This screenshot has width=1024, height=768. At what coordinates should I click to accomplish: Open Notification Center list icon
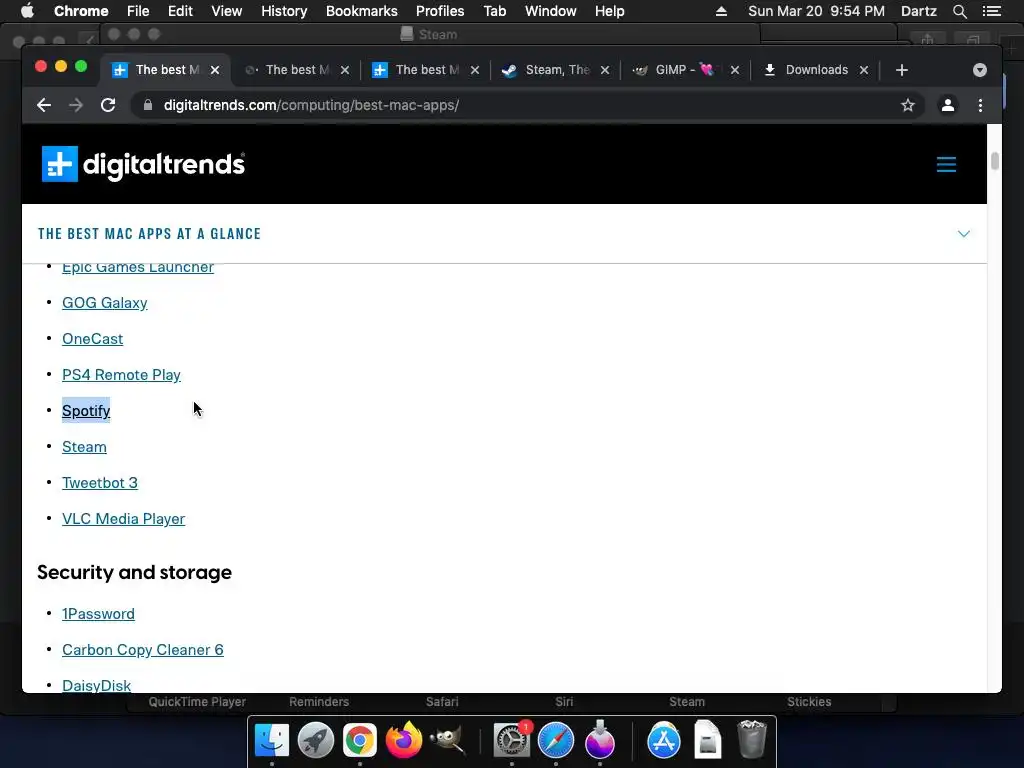pyautogui.click(x=991, y=11)
